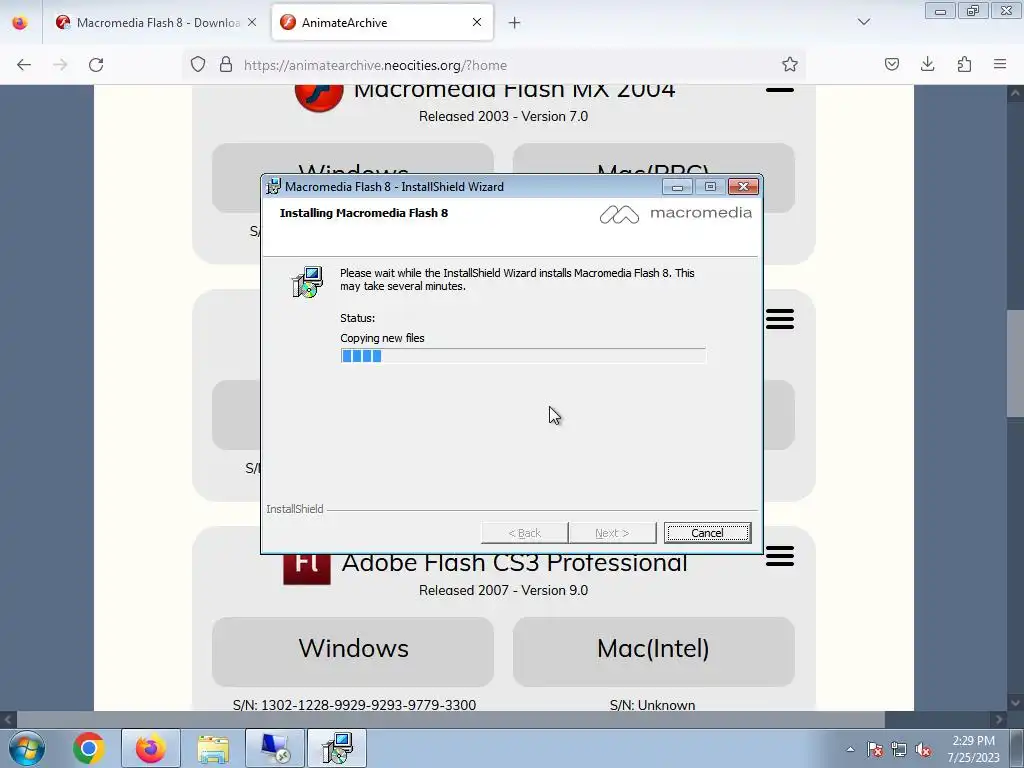The image size is (1024, 768).
Task: Show hidden system tray icons
Action: [x=850, y=749]
